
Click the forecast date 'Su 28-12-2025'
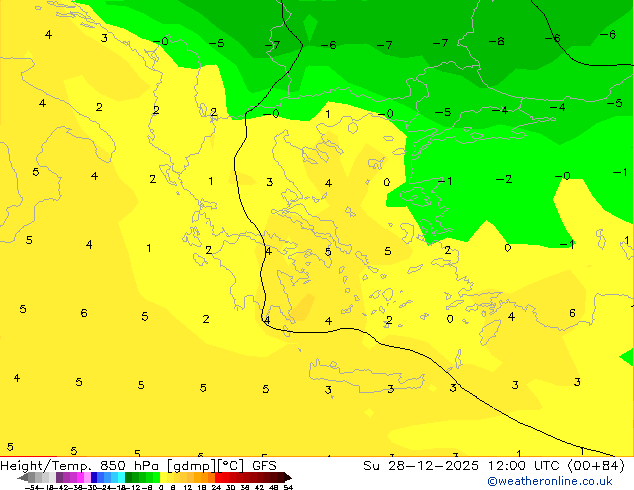421,466
